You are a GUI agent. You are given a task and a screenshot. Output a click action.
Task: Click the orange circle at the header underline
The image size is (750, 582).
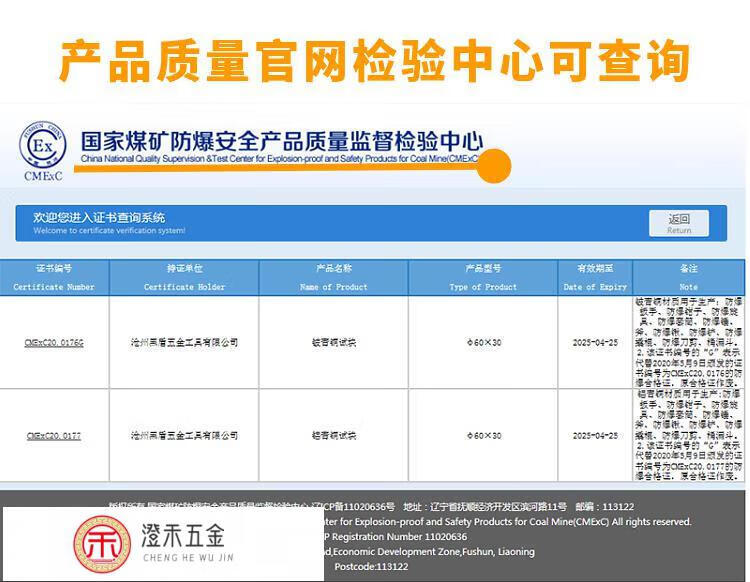pos(494,166)
